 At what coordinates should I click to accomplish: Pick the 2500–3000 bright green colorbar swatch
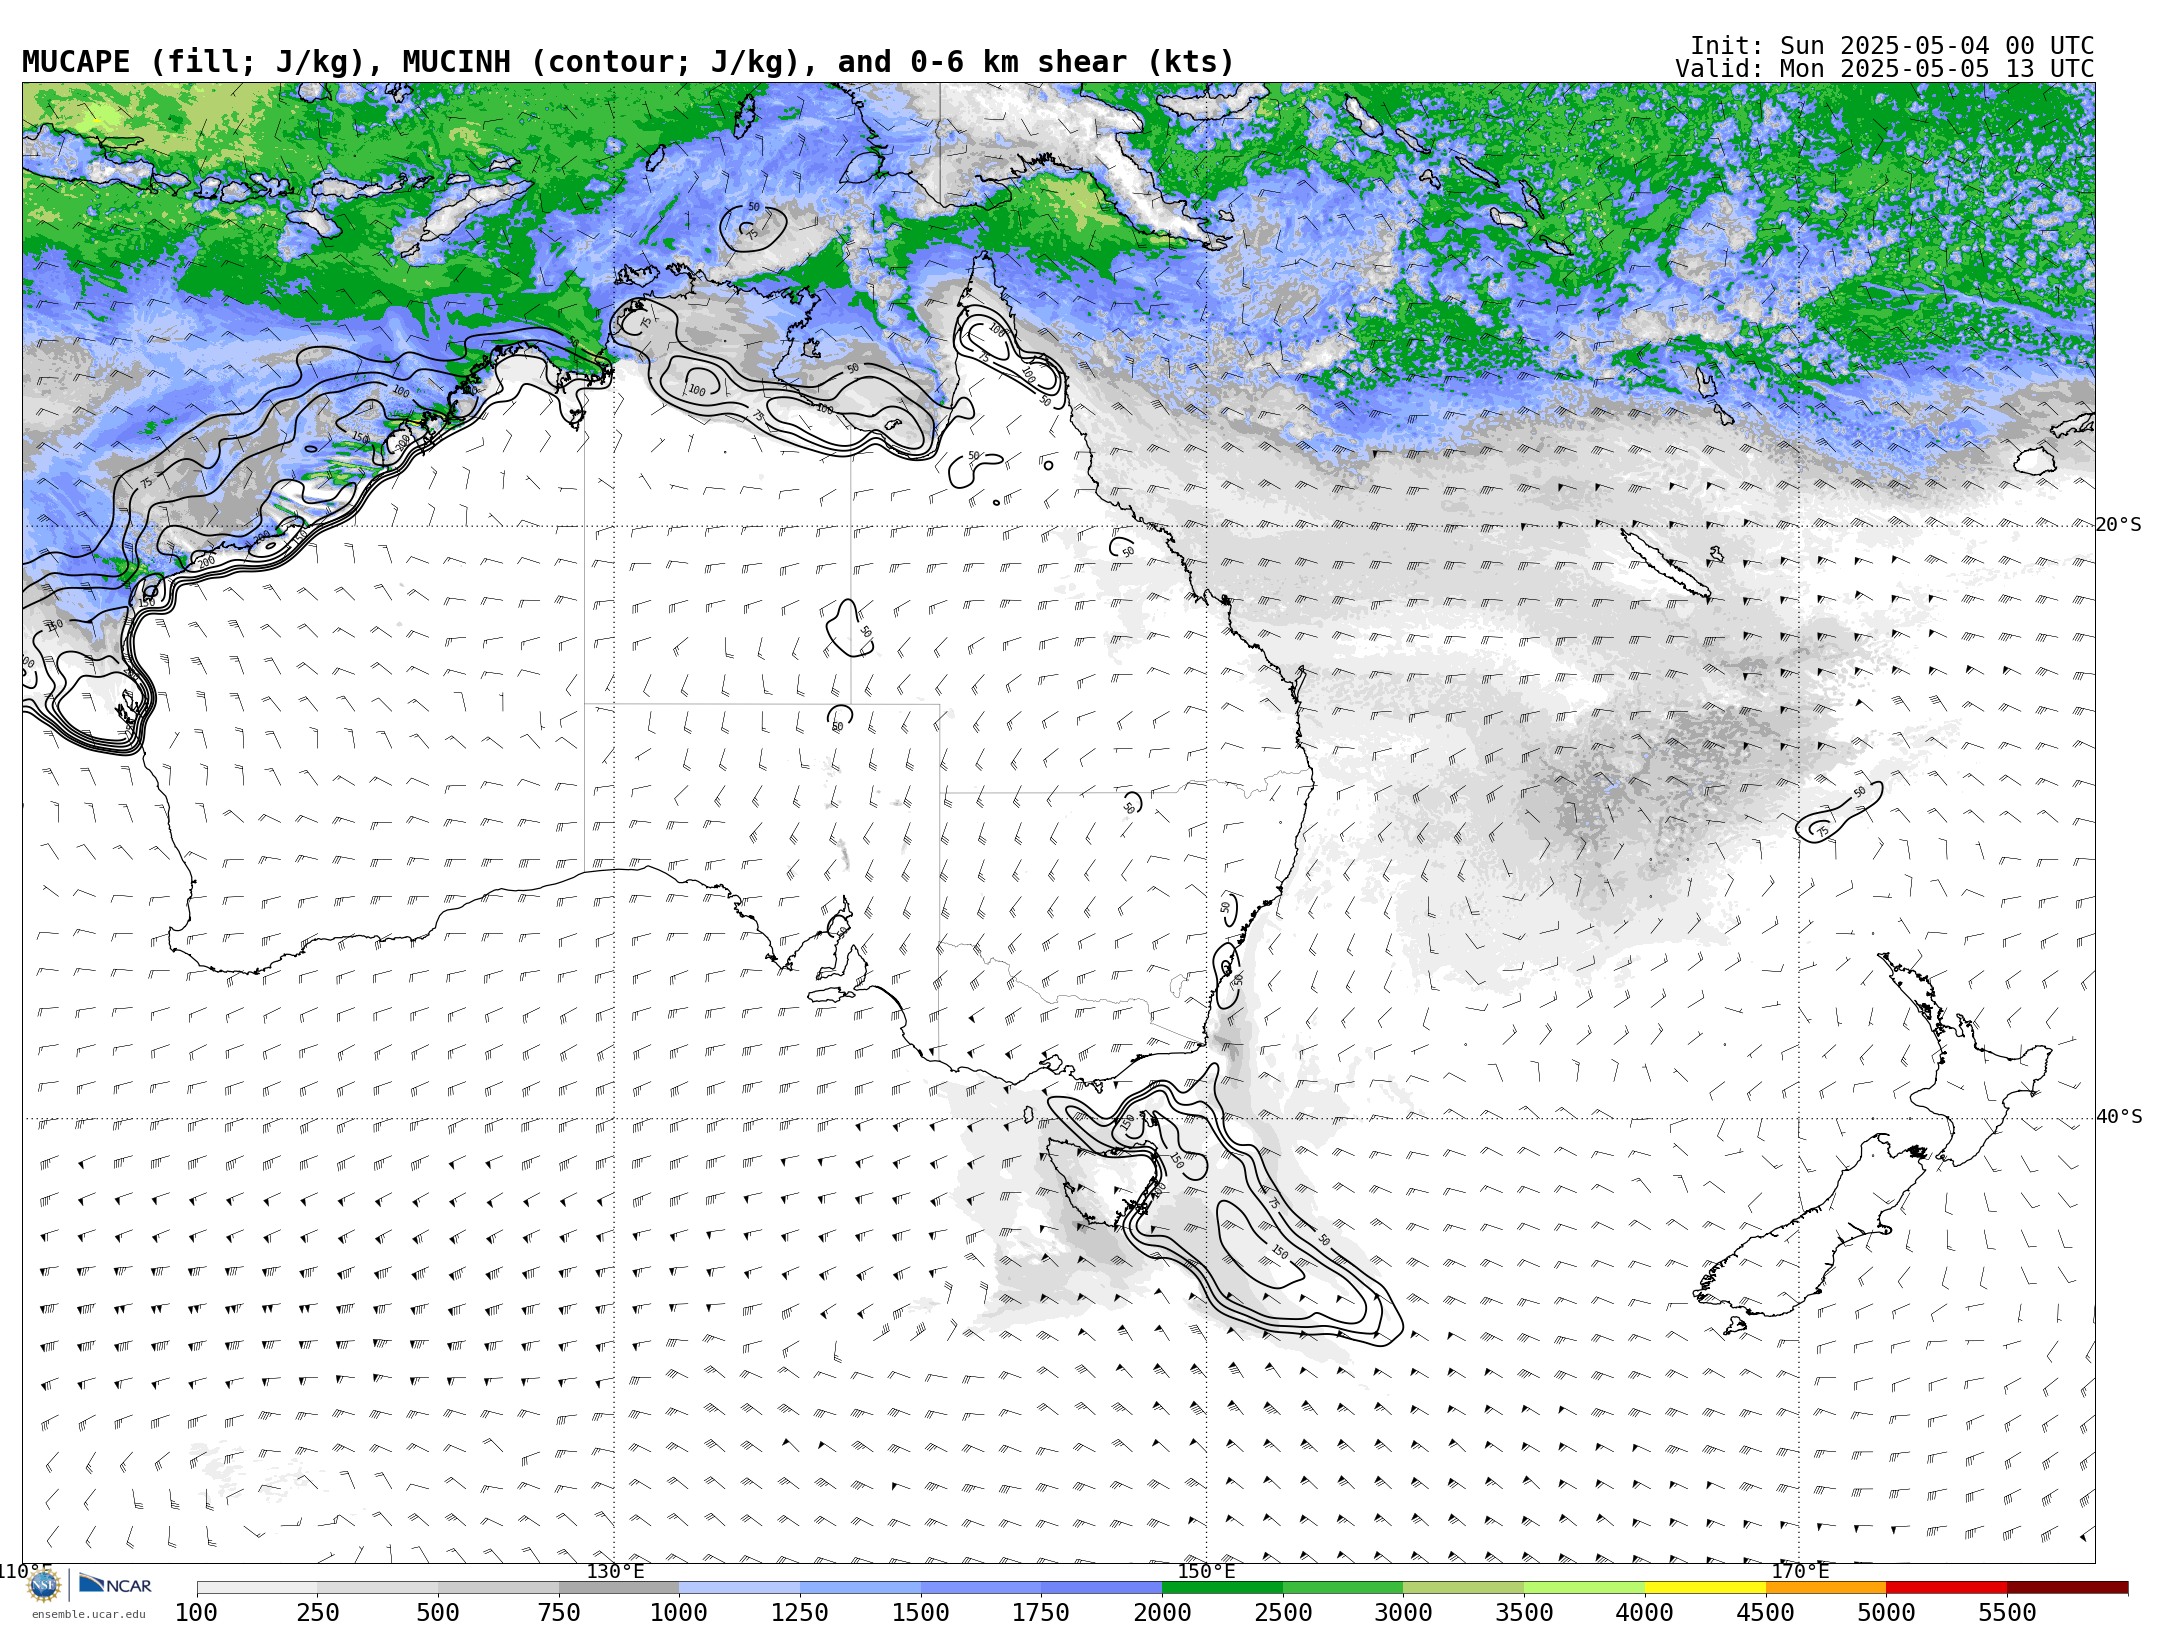coord(1343,1588)
